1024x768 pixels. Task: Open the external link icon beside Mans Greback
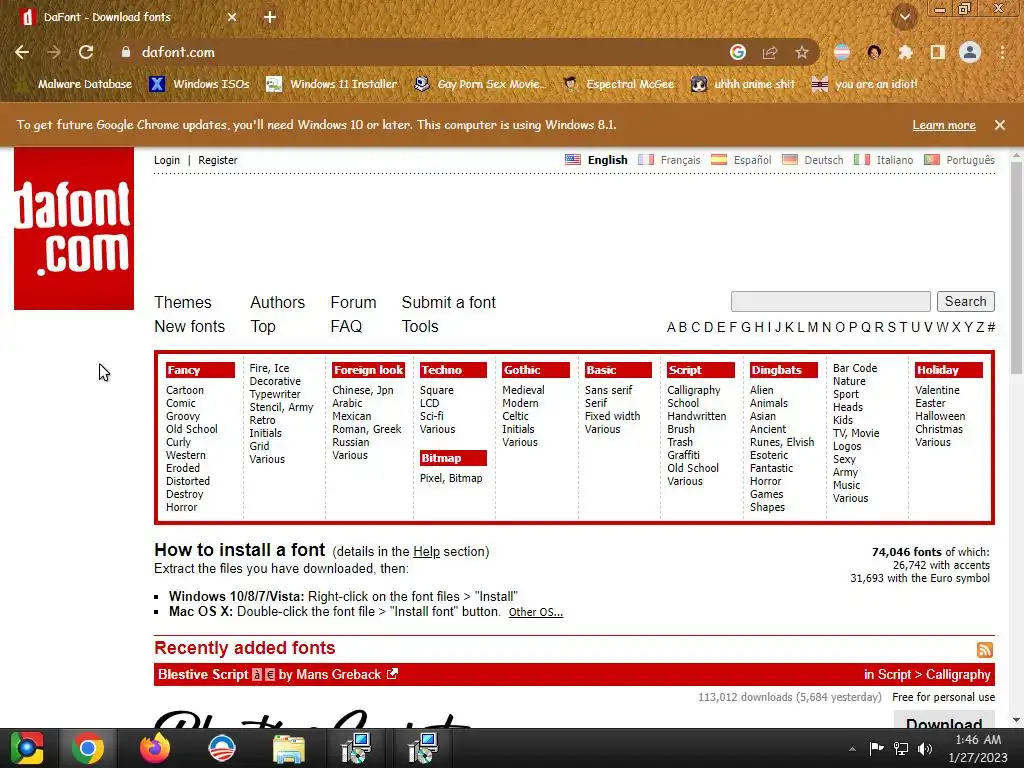(x=392, y=674)
